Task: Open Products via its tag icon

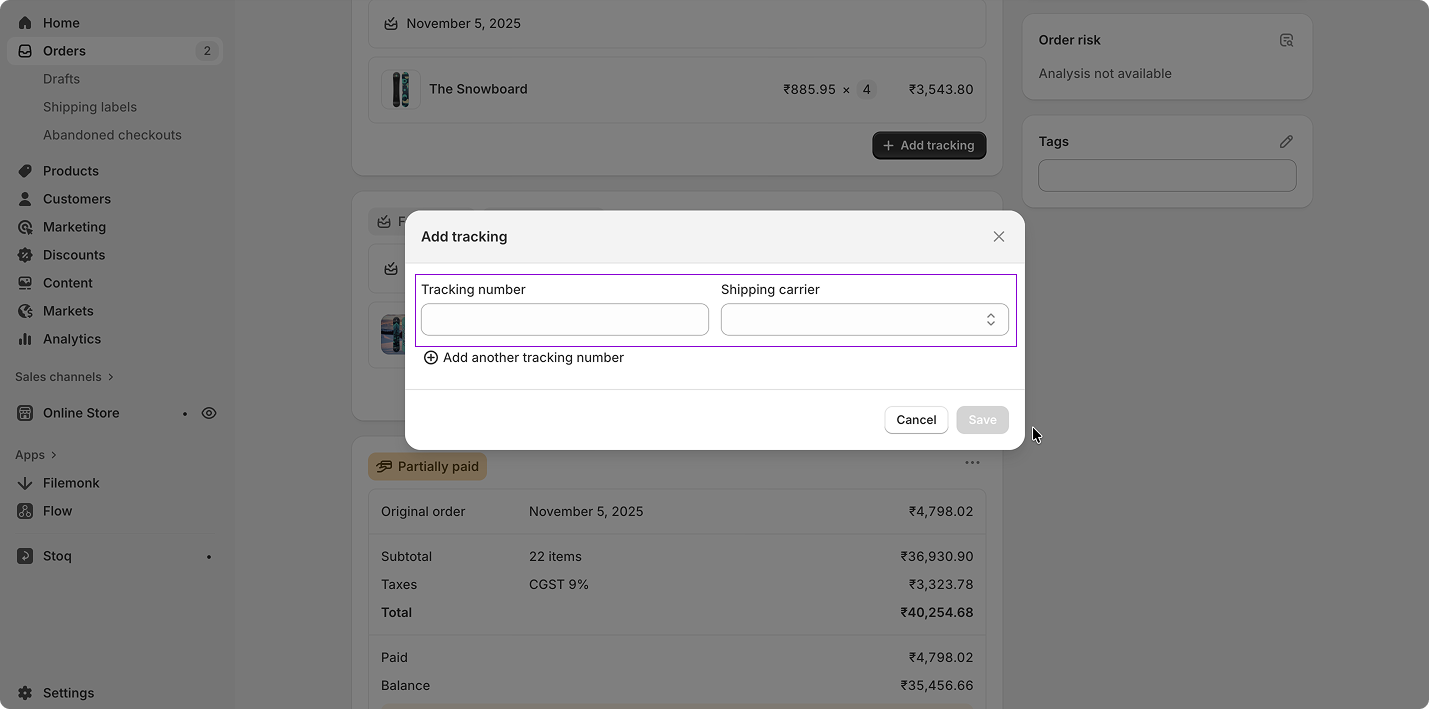Action: coord(24,170)
